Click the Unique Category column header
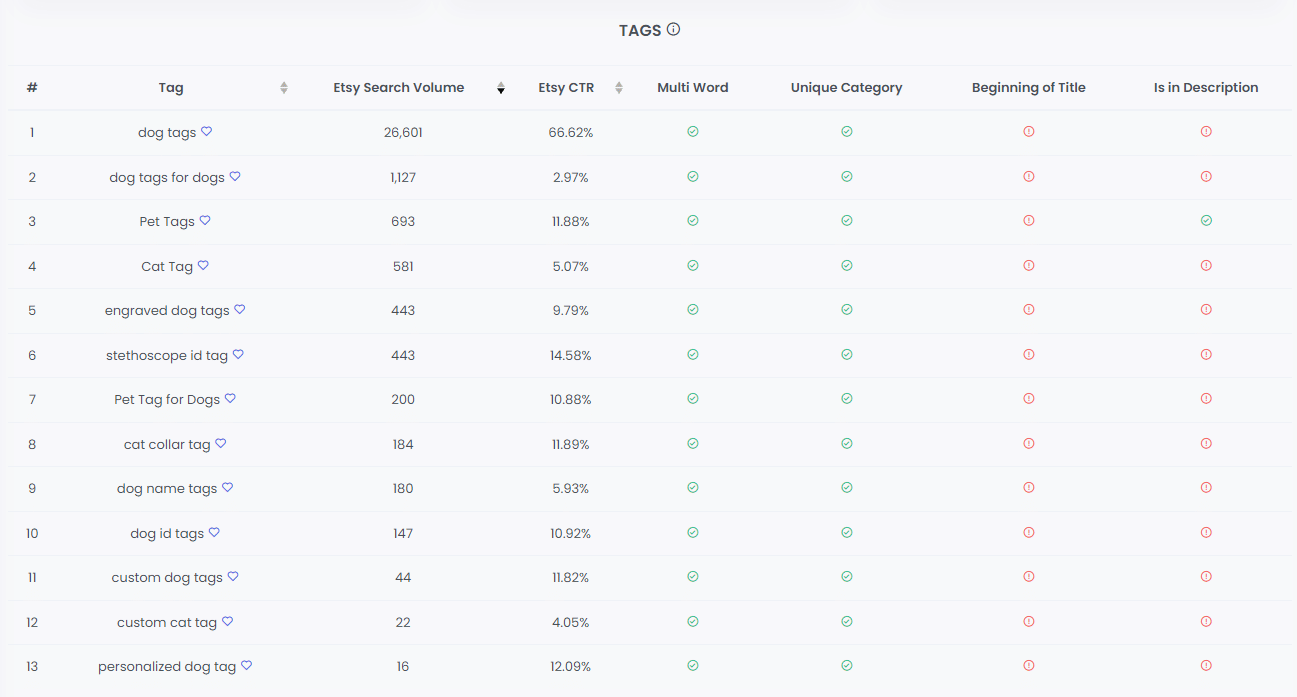 (x=847, y=88)
